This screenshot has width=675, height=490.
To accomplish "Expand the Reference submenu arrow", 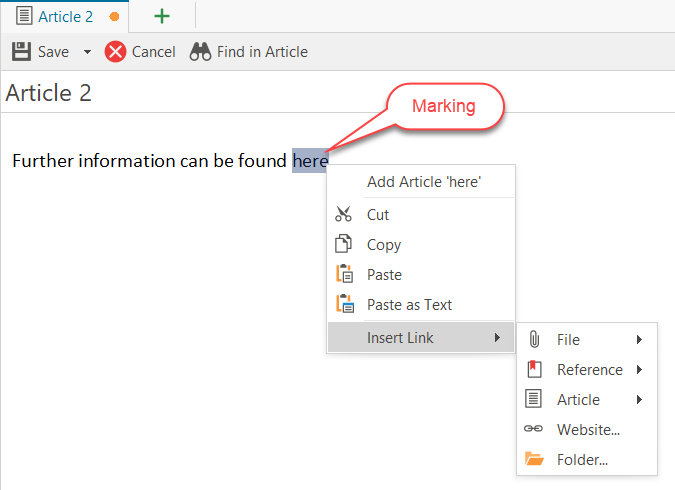I will tap(639, 370).
